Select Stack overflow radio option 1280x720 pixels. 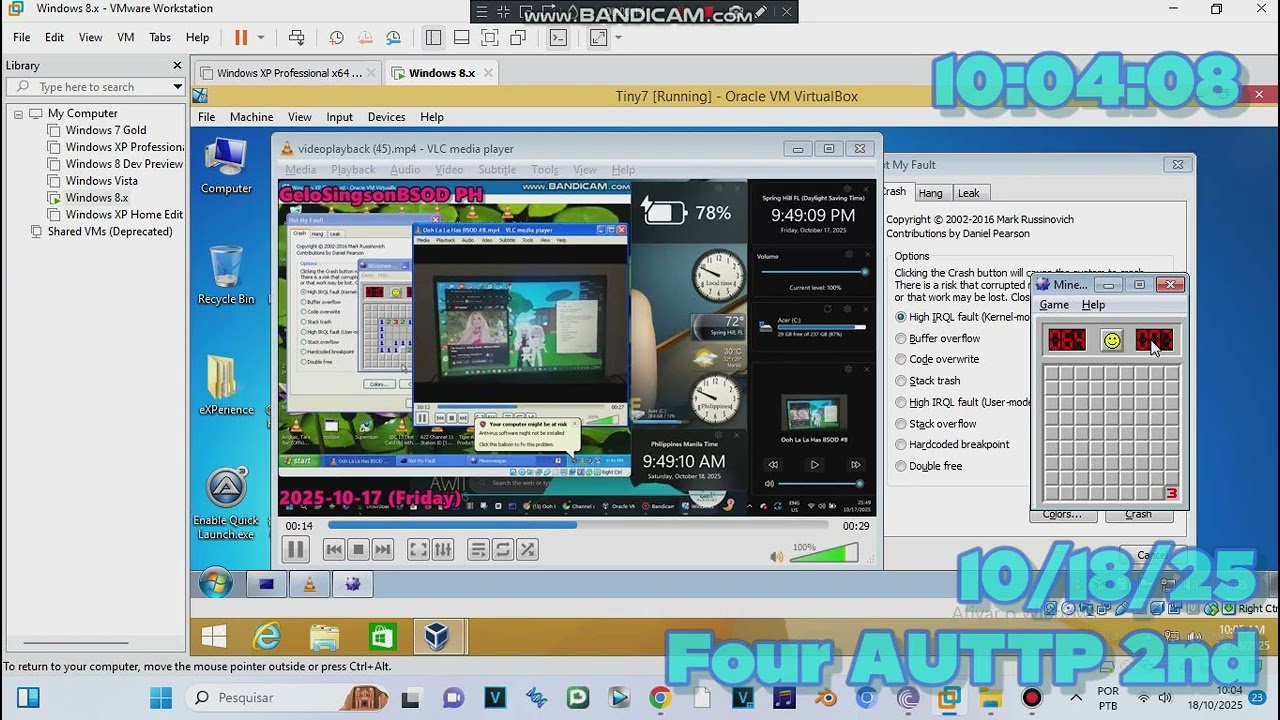pyautogui.click(x=901, y=424)
